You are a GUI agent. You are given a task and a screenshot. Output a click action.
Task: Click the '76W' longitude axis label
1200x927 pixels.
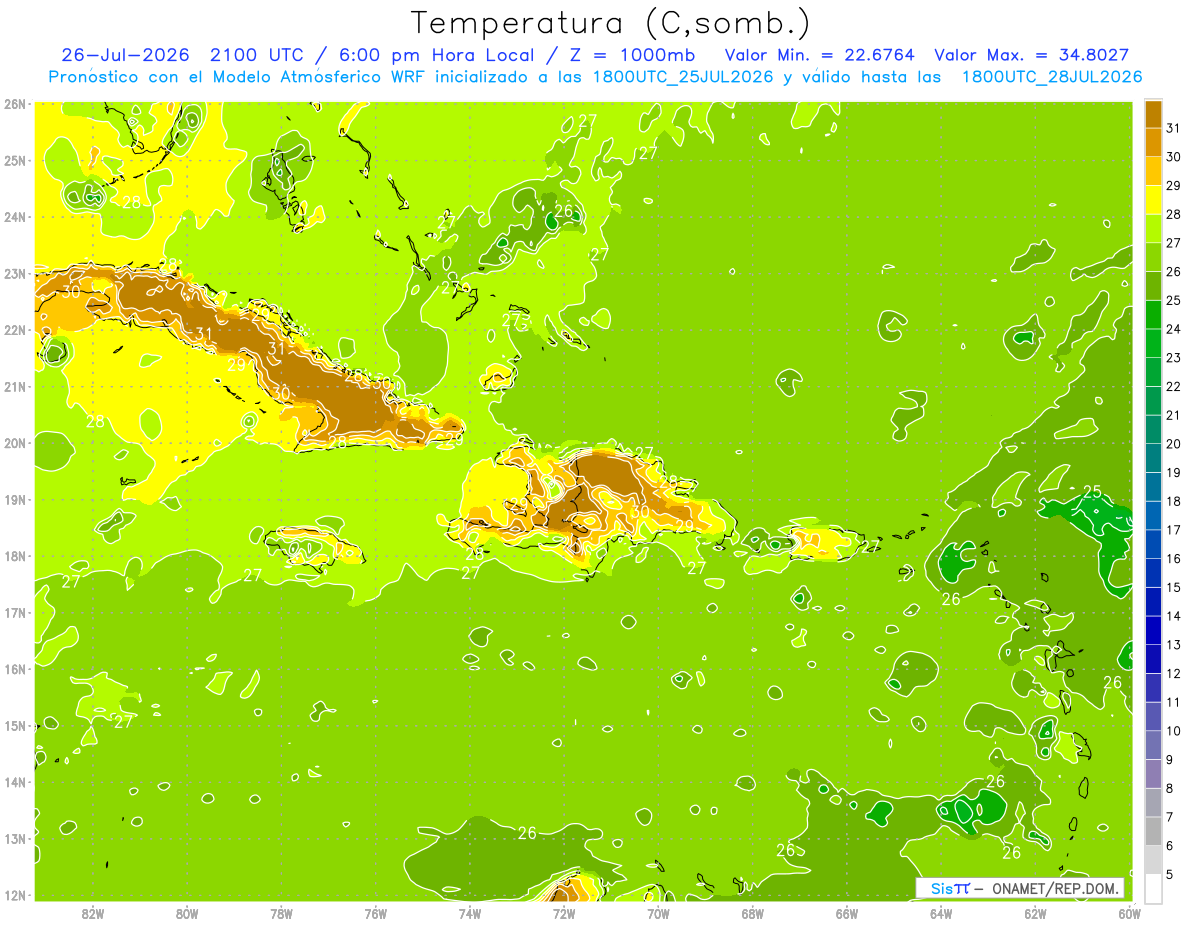point(376,913)
